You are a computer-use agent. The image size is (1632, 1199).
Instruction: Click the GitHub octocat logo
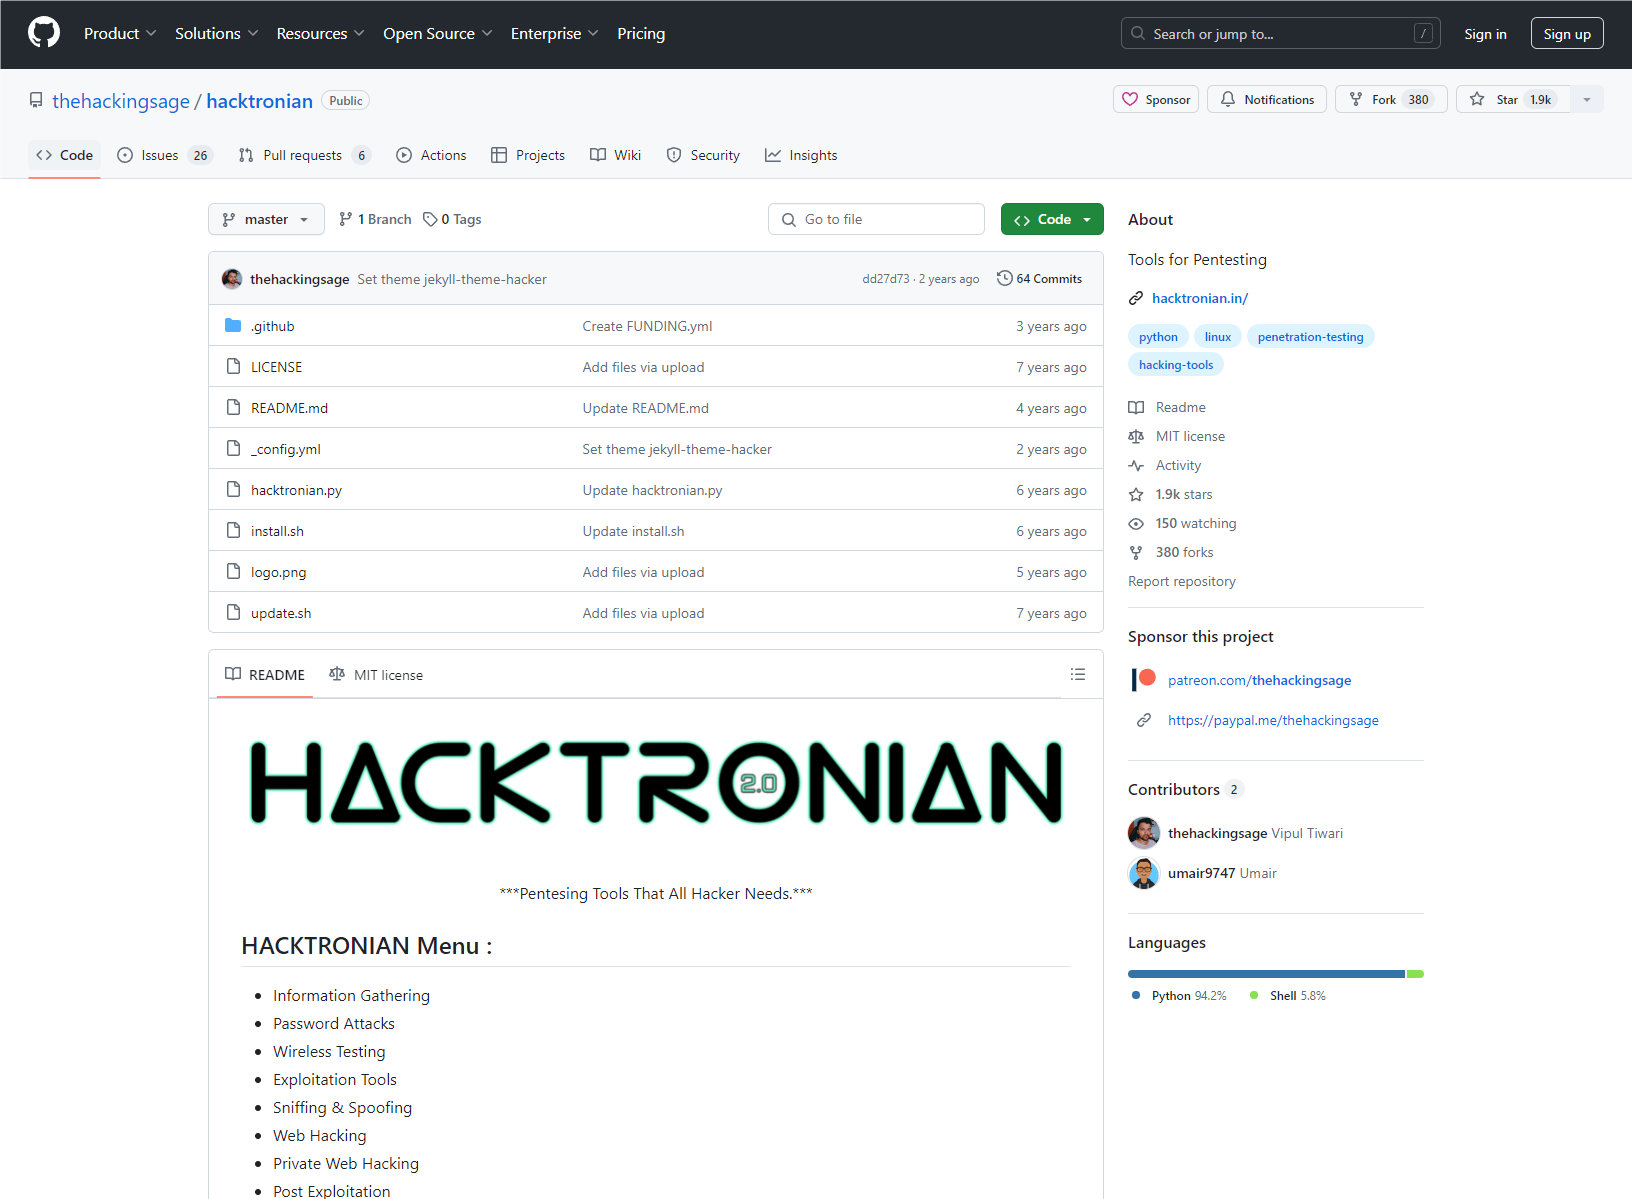click(x=44, y=33)
